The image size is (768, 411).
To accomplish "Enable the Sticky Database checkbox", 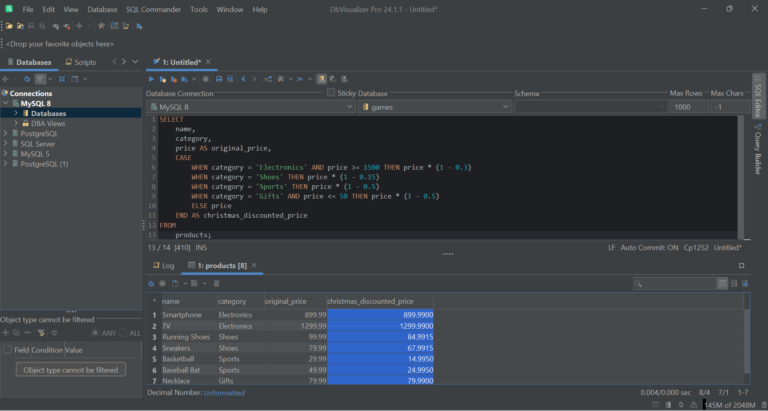I will [x=331, y=92].
